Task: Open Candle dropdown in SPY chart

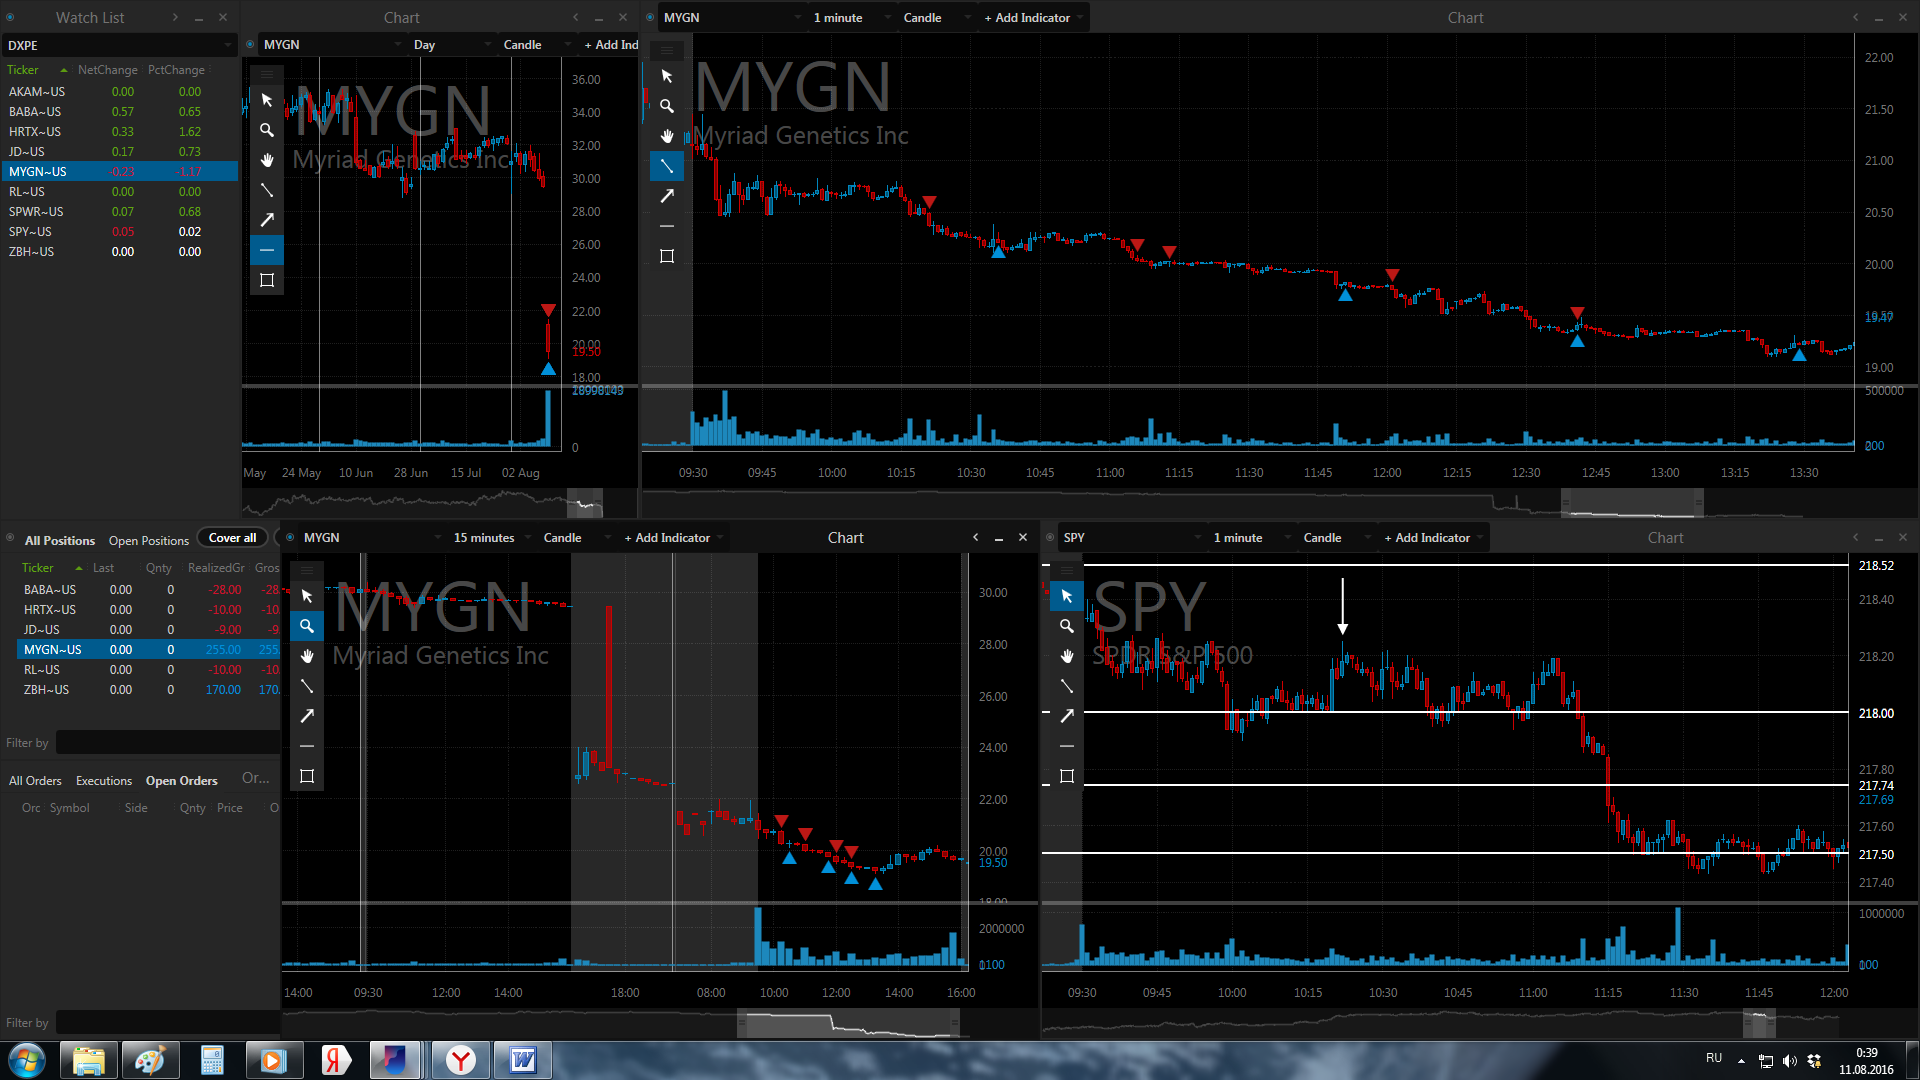Action: tap(1336, 537)
